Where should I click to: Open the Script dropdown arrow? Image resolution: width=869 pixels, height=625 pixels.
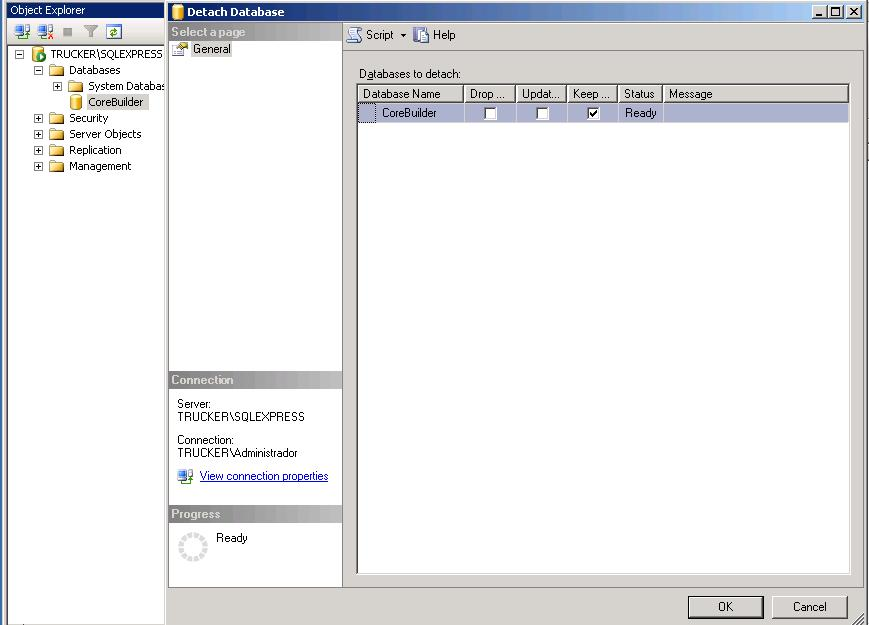point(403,35)
